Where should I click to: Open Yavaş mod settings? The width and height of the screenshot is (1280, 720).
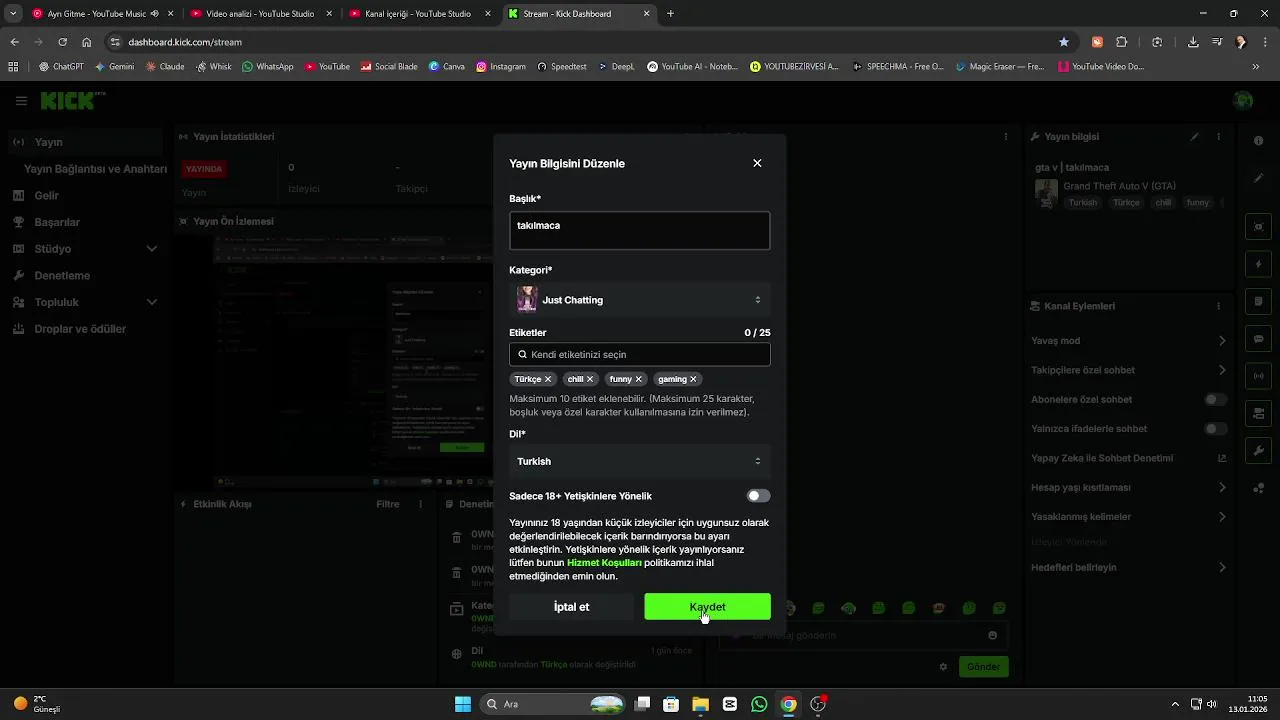coord(1129,341)
